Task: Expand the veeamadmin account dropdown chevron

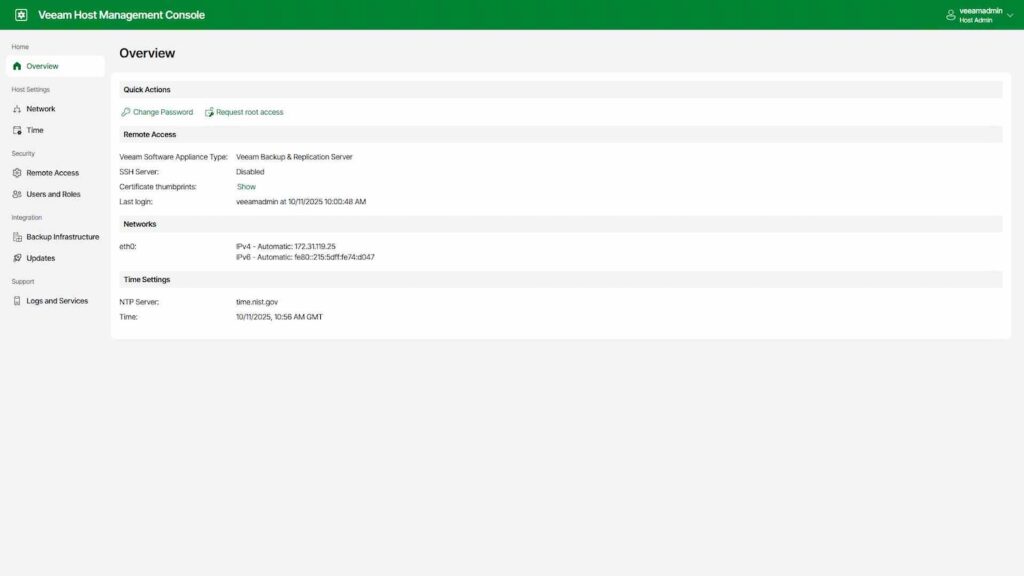Action: point(1010,15)
